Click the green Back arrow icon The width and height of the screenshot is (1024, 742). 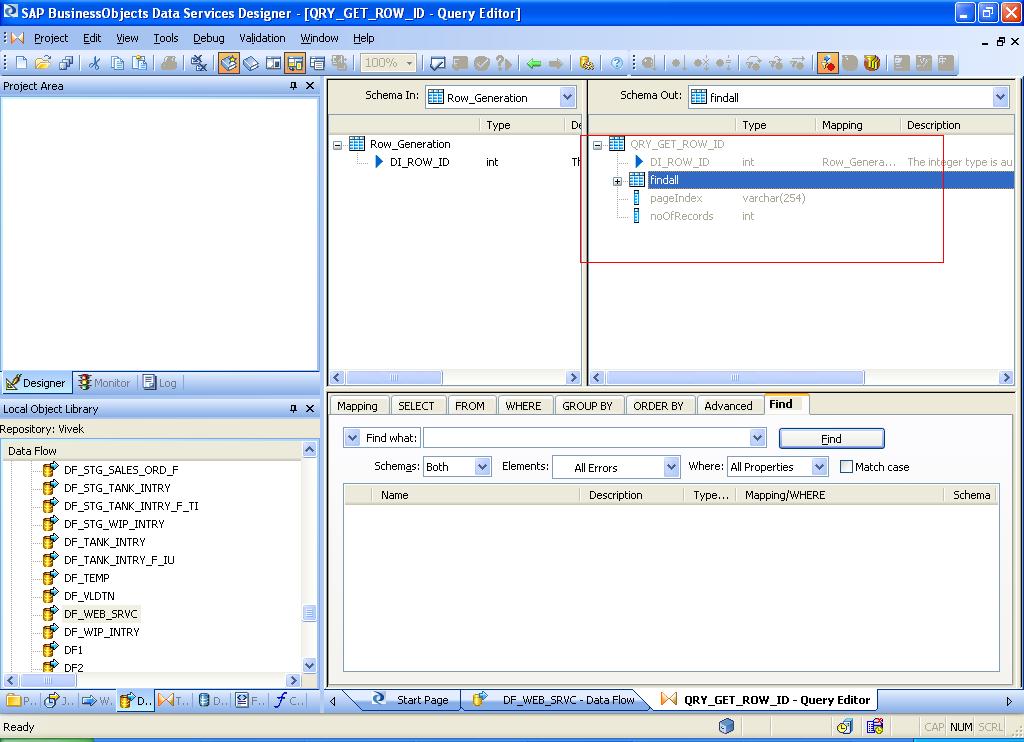pyautogui.click(x=534, y=63)
